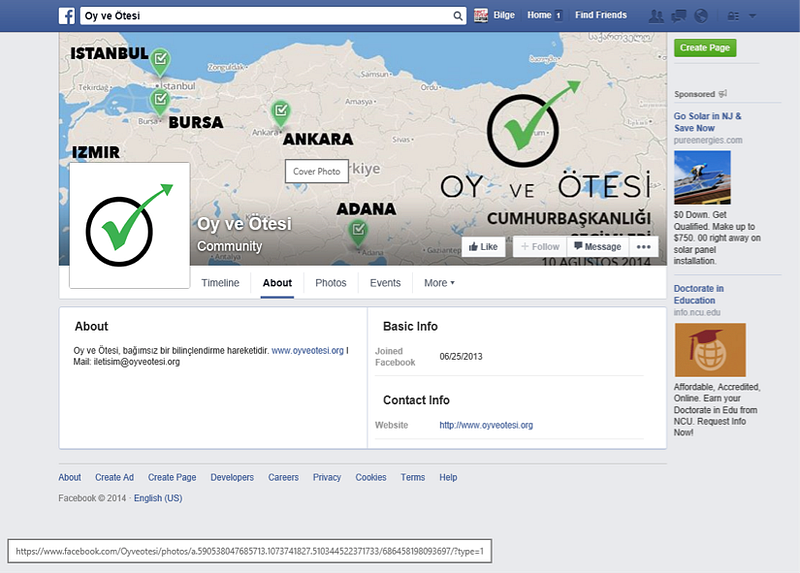Click the Bursa map pin marker

pos(160,101)
